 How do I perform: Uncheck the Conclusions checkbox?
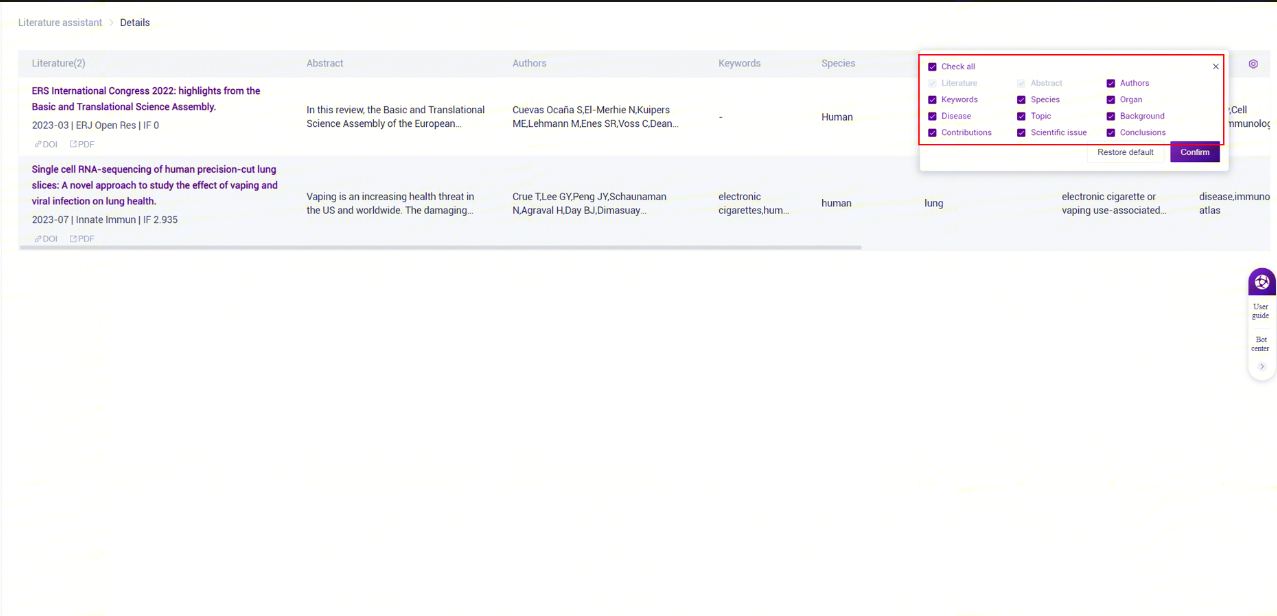1111,132
